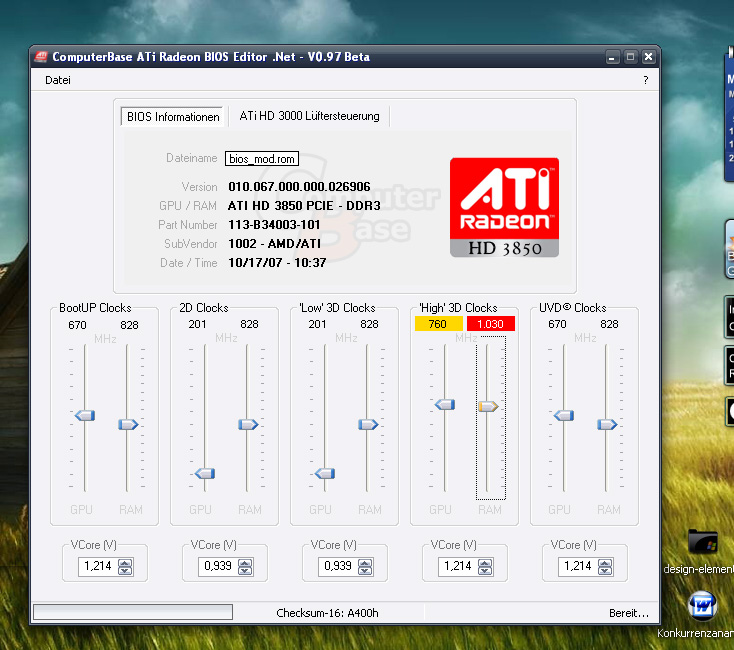Click the Date / Time 10/17/07 - 10:37
The height and width of the screenshot is (650, 734).
(277, 263)
